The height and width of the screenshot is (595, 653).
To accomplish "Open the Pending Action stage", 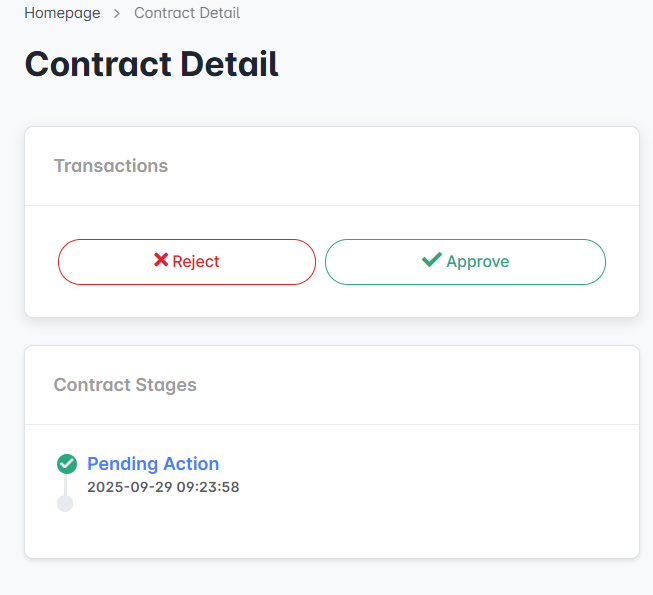I will point(153,464).
